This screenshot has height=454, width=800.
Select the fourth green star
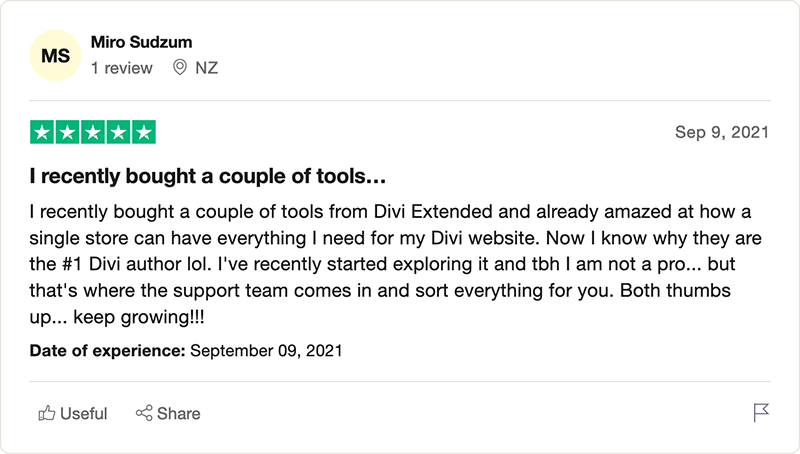118,133
